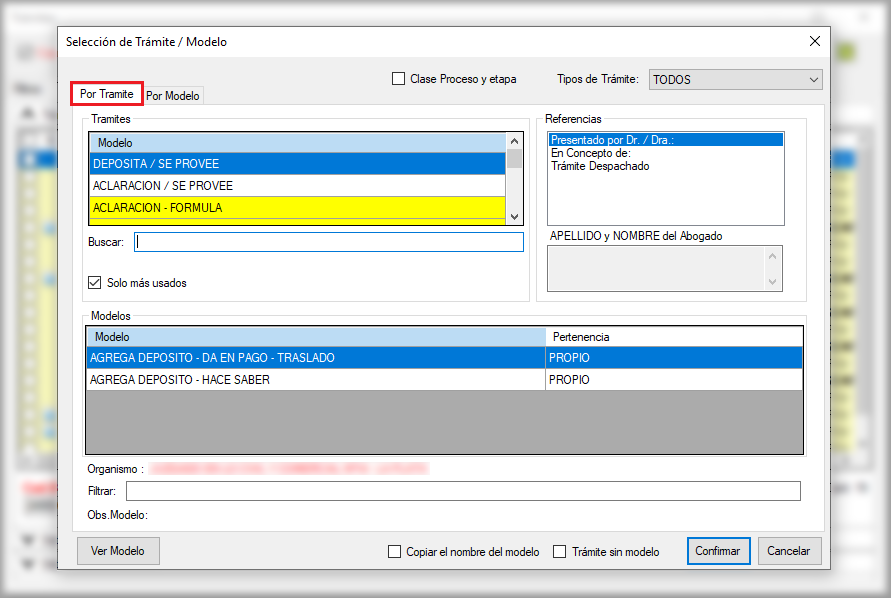Screen dimensions: 891x598
Task: Confirm selection with Confirmar button
Action: pyautogui.click(x=718, y=551)
